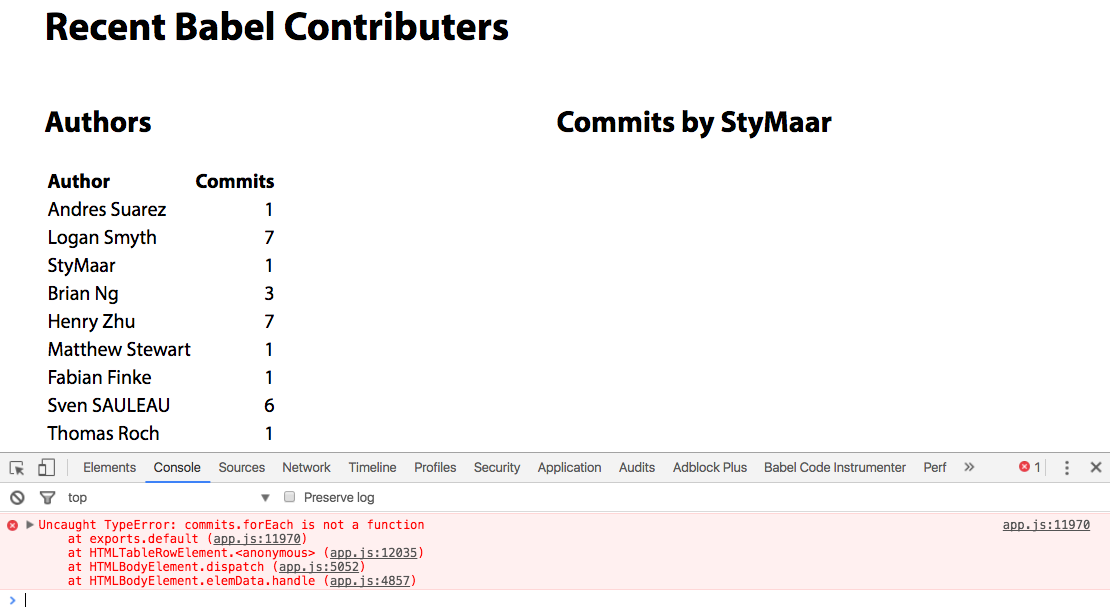Toggle the device toolbar icon
1110x607 pixels.
46,467
